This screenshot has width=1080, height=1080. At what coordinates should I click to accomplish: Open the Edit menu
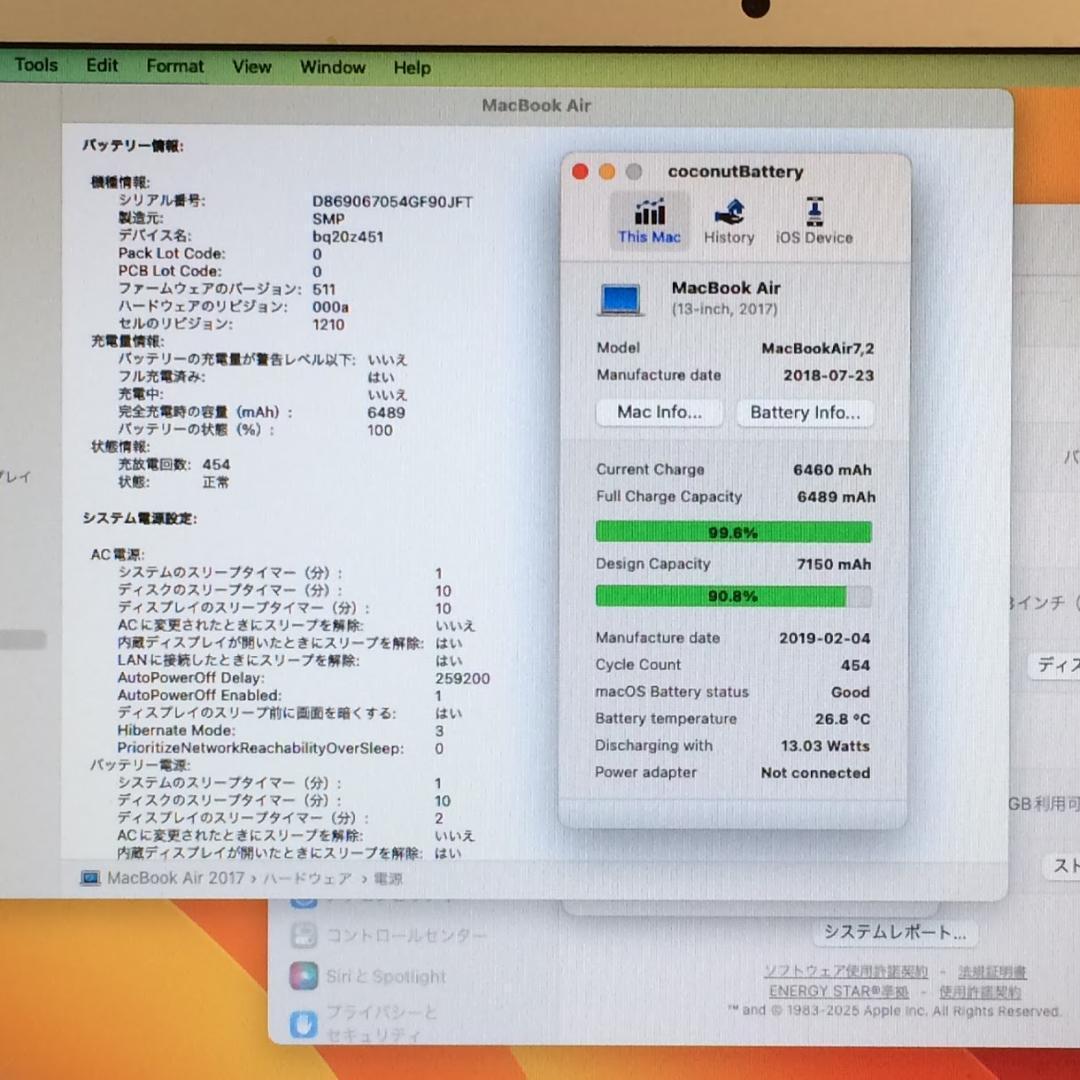click(x=102, y=65)
